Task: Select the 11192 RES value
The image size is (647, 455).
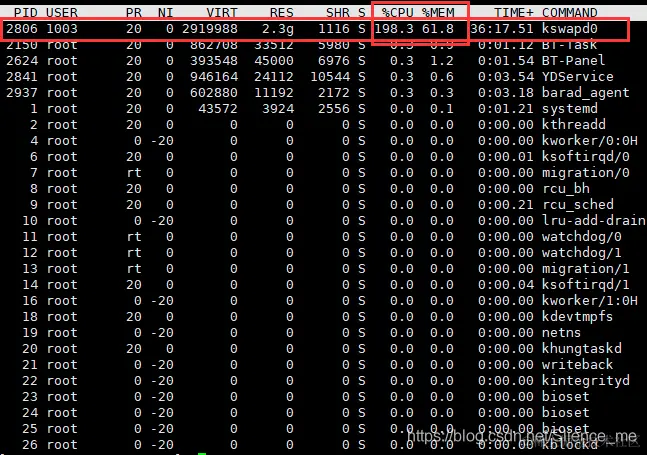Action: [274, 92]
